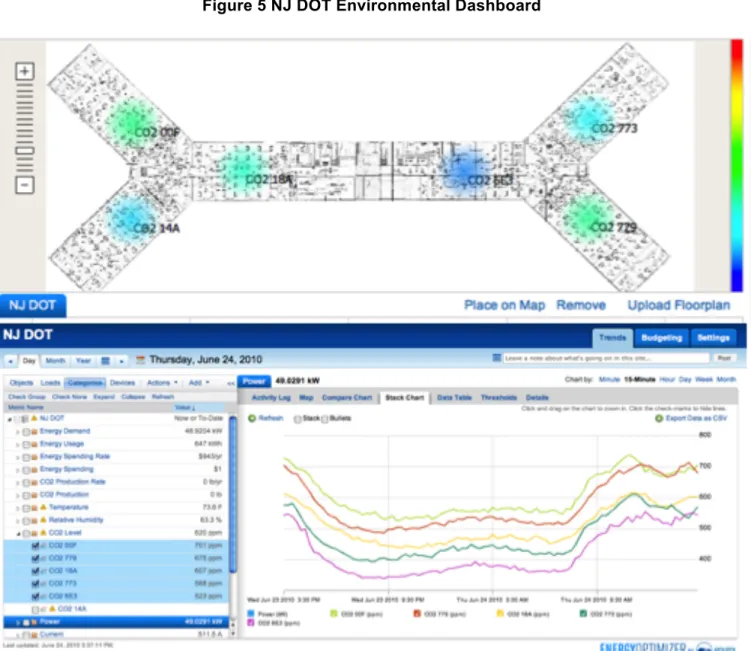
Task: Collapse the CO2 Level tree node
Action: (x=18, y=533)
